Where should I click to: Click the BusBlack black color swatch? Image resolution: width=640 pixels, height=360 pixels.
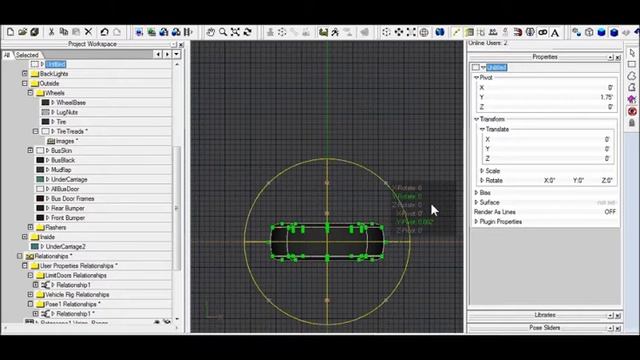pyautogui.click(x=40, y=160)
